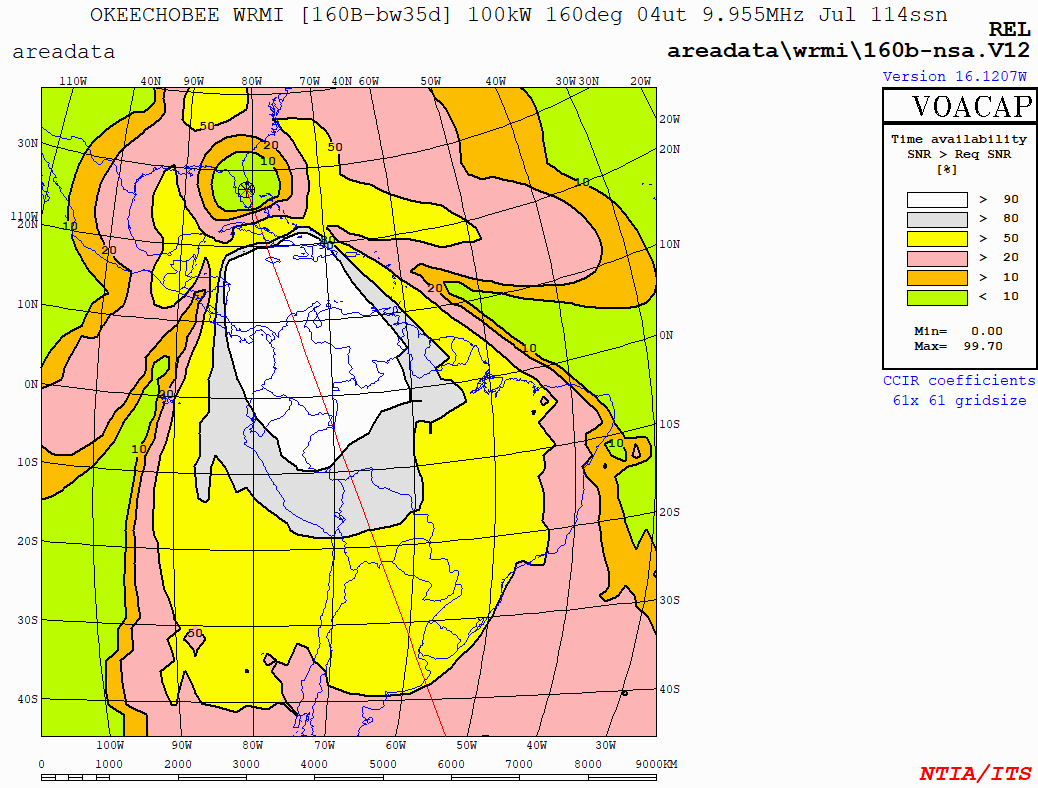This screenshot has height=788, width=1038.
Task: Click the areadata\wrmi\160b-nsa.V12 file path
Action: (x=848, y=51)
